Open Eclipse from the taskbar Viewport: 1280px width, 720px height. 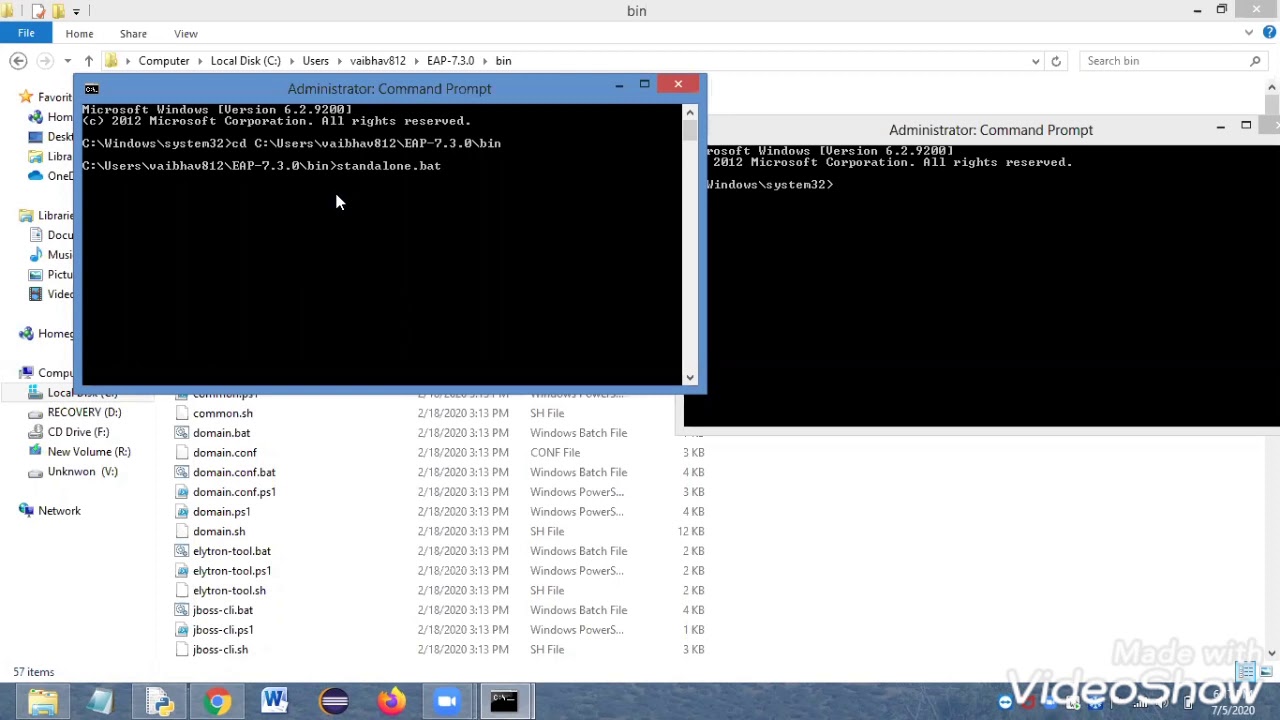click(333, 701)
